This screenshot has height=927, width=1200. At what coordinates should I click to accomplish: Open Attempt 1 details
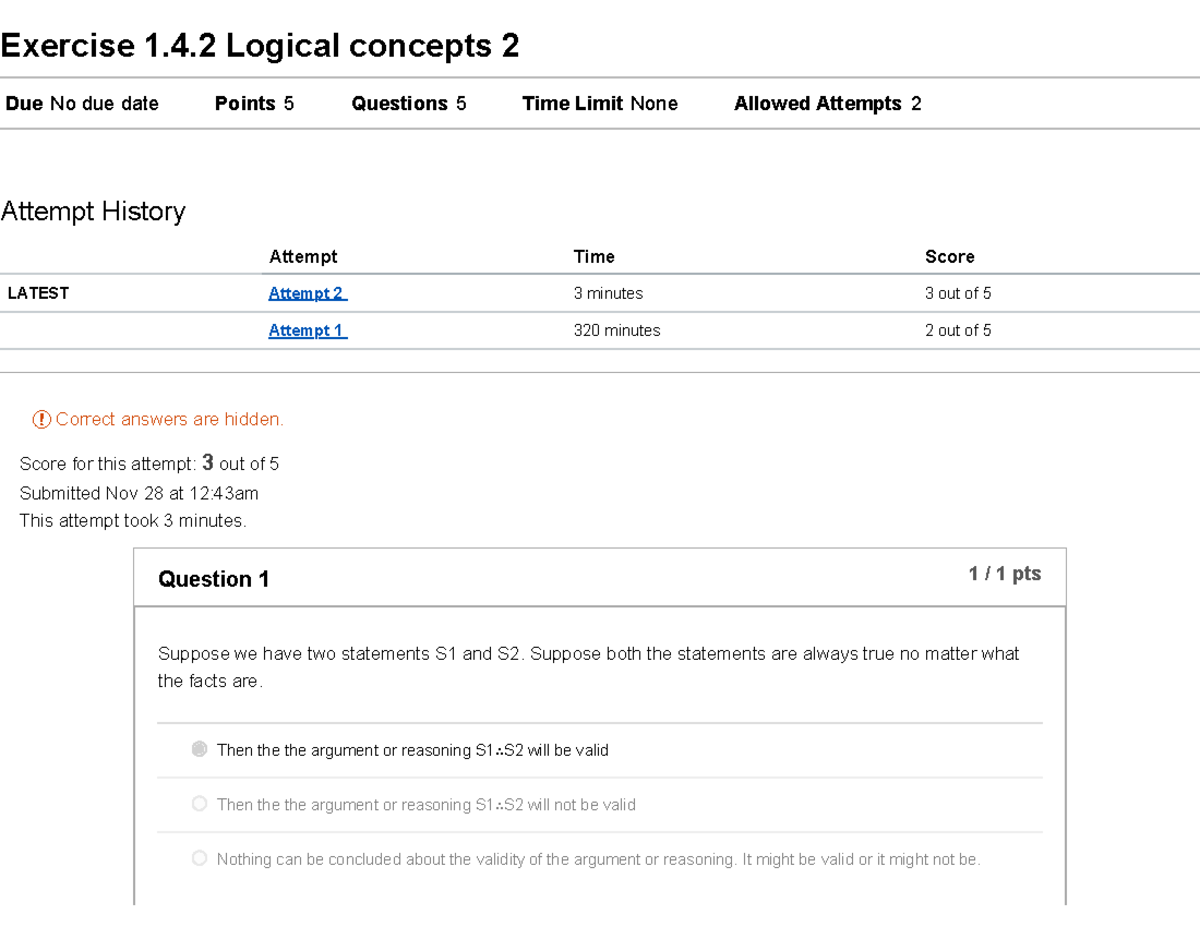coord(306,330)
